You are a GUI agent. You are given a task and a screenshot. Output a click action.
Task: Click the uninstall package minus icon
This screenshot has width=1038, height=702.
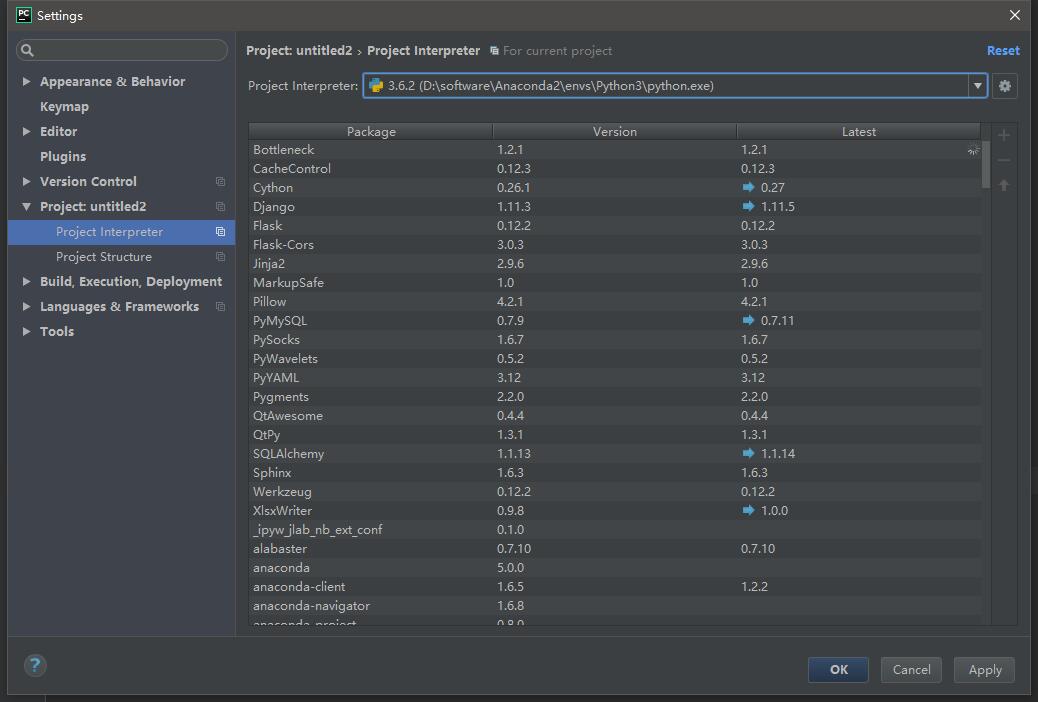[x=1004, y=160]
